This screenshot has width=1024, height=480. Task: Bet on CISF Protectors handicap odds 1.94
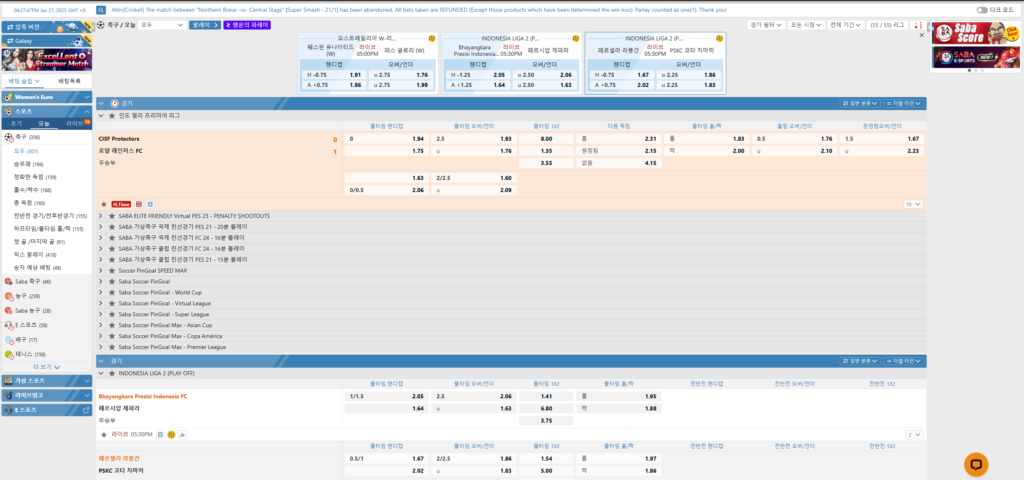coord(386,139)
